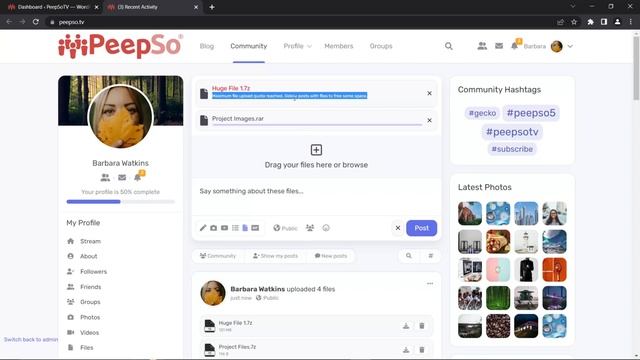The image size is (640, 360).
Task: Open Files in My Profile menu
Action: [x=87, y=348]
